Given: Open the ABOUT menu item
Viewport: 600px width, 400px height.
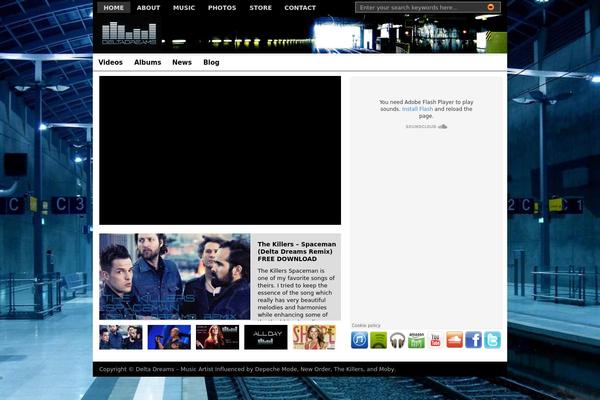Looking at the screenshot, I should pos(148,8).
